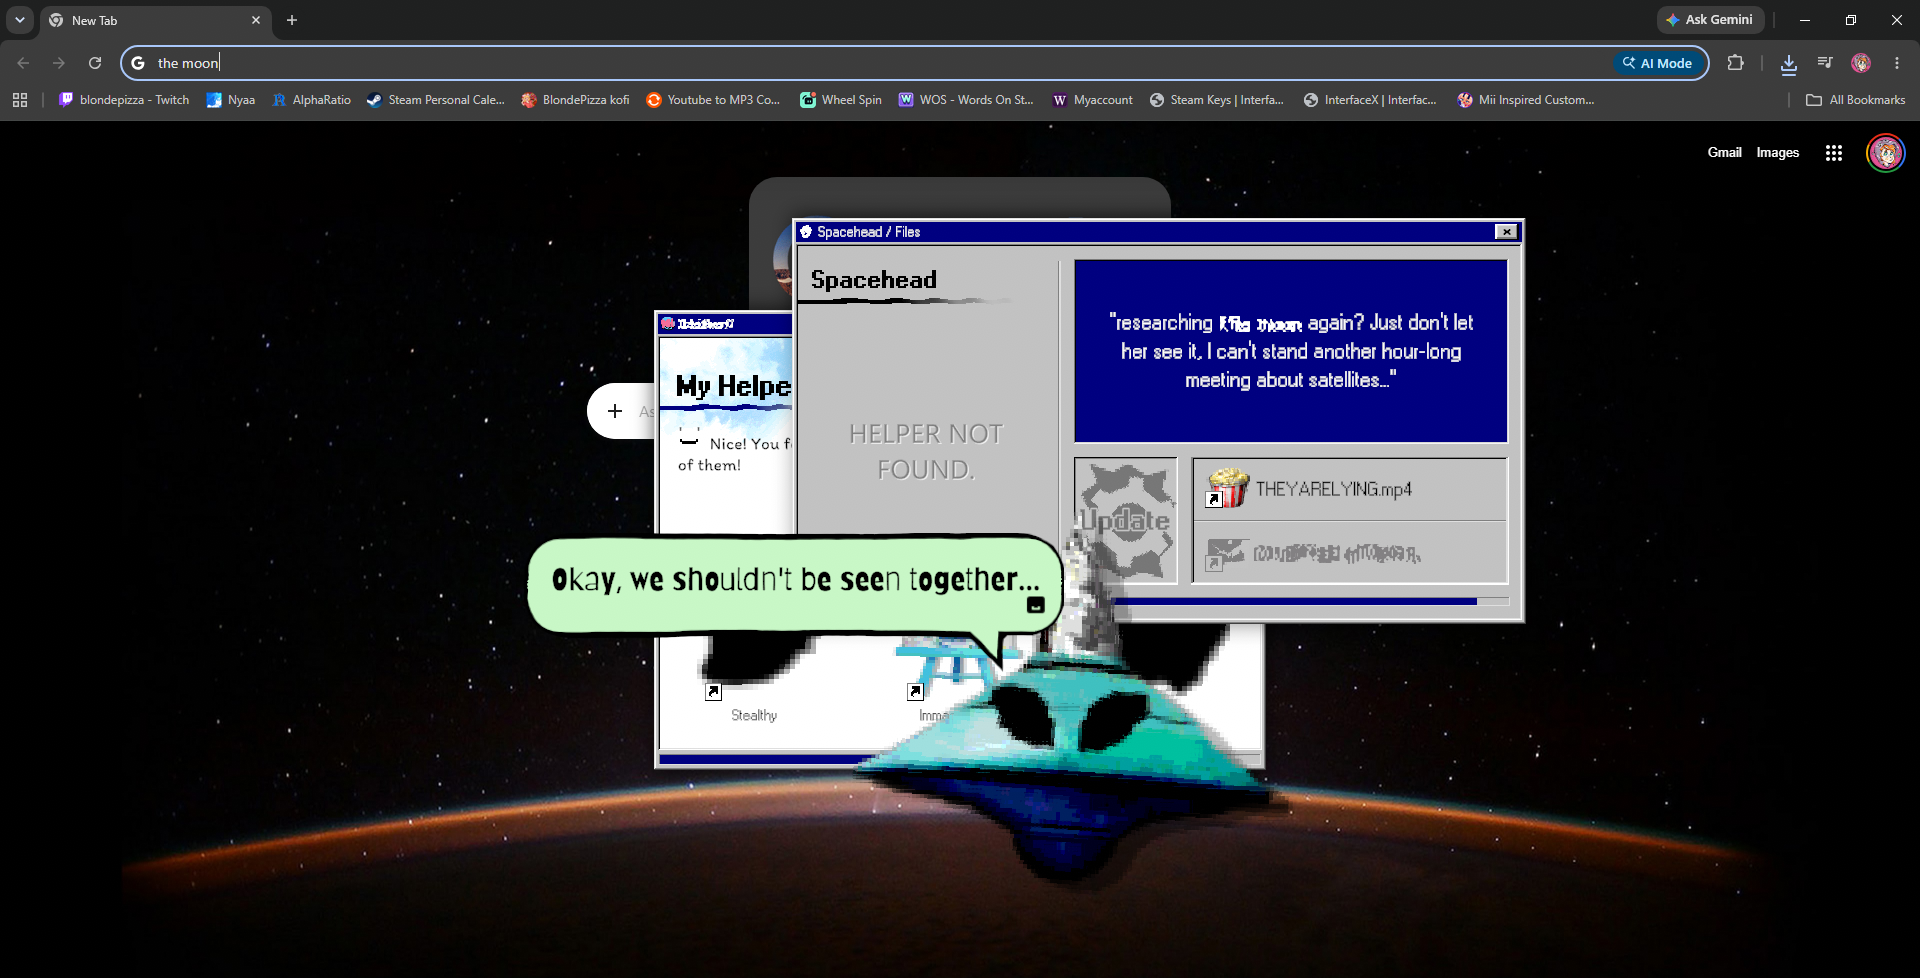Open the Myaccount bookmark
This screenshot has width=1920, height=978.
tap(1092, 100)
